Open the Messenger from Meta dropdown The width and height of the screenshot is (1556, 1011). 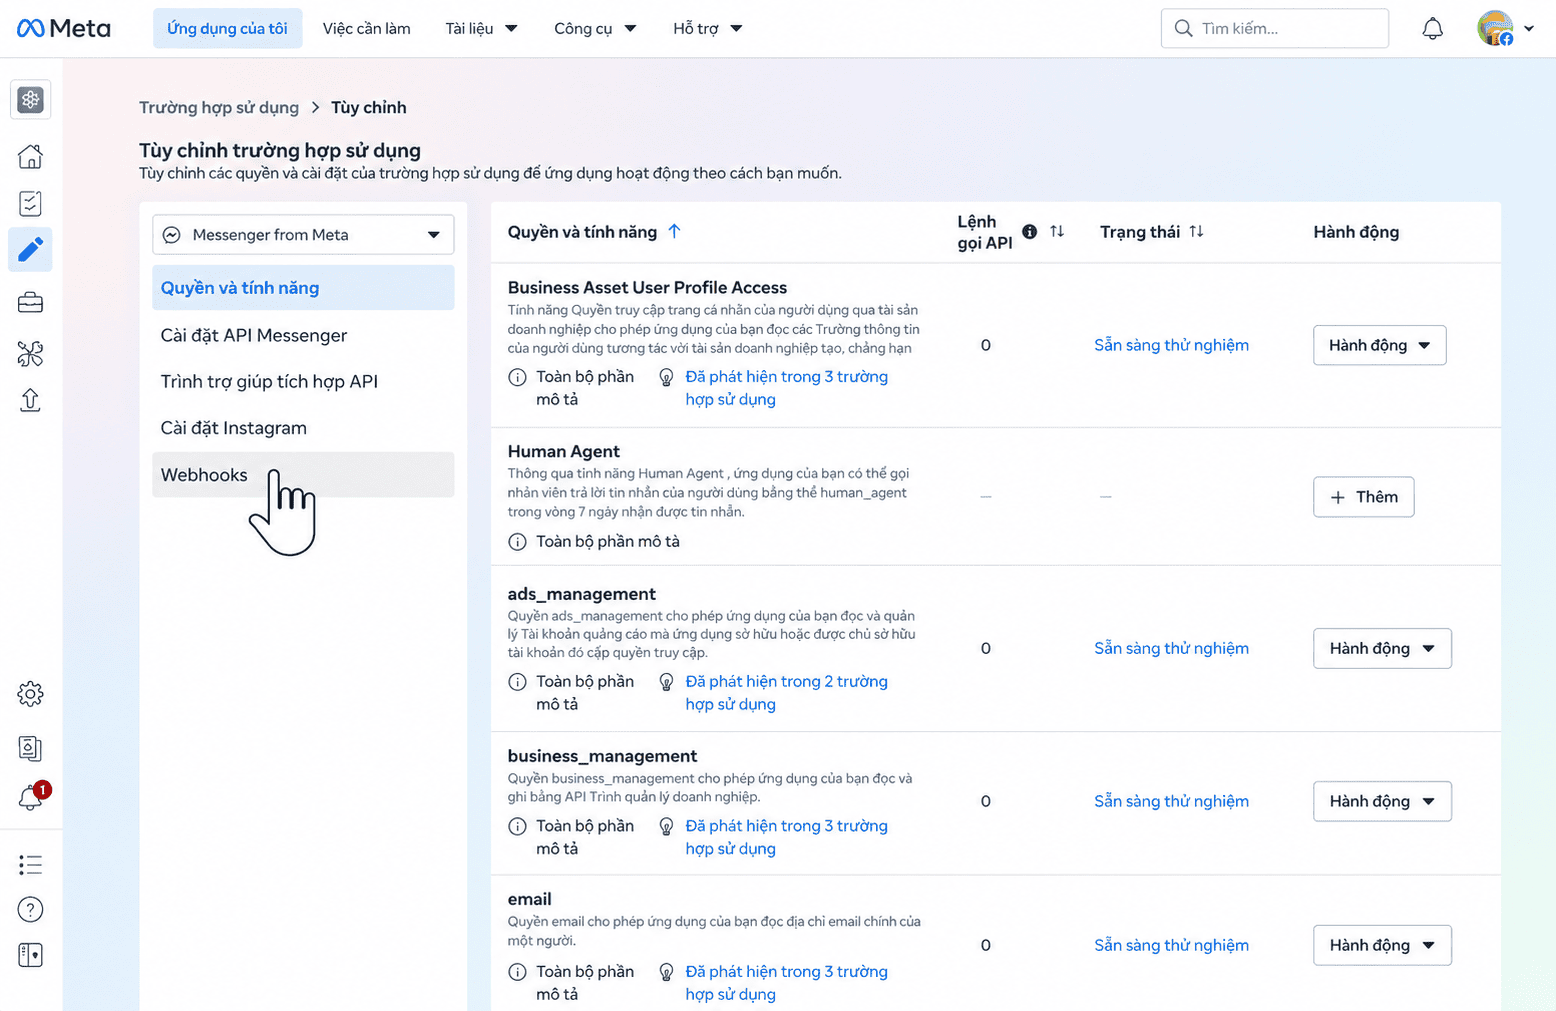point(303,234)
